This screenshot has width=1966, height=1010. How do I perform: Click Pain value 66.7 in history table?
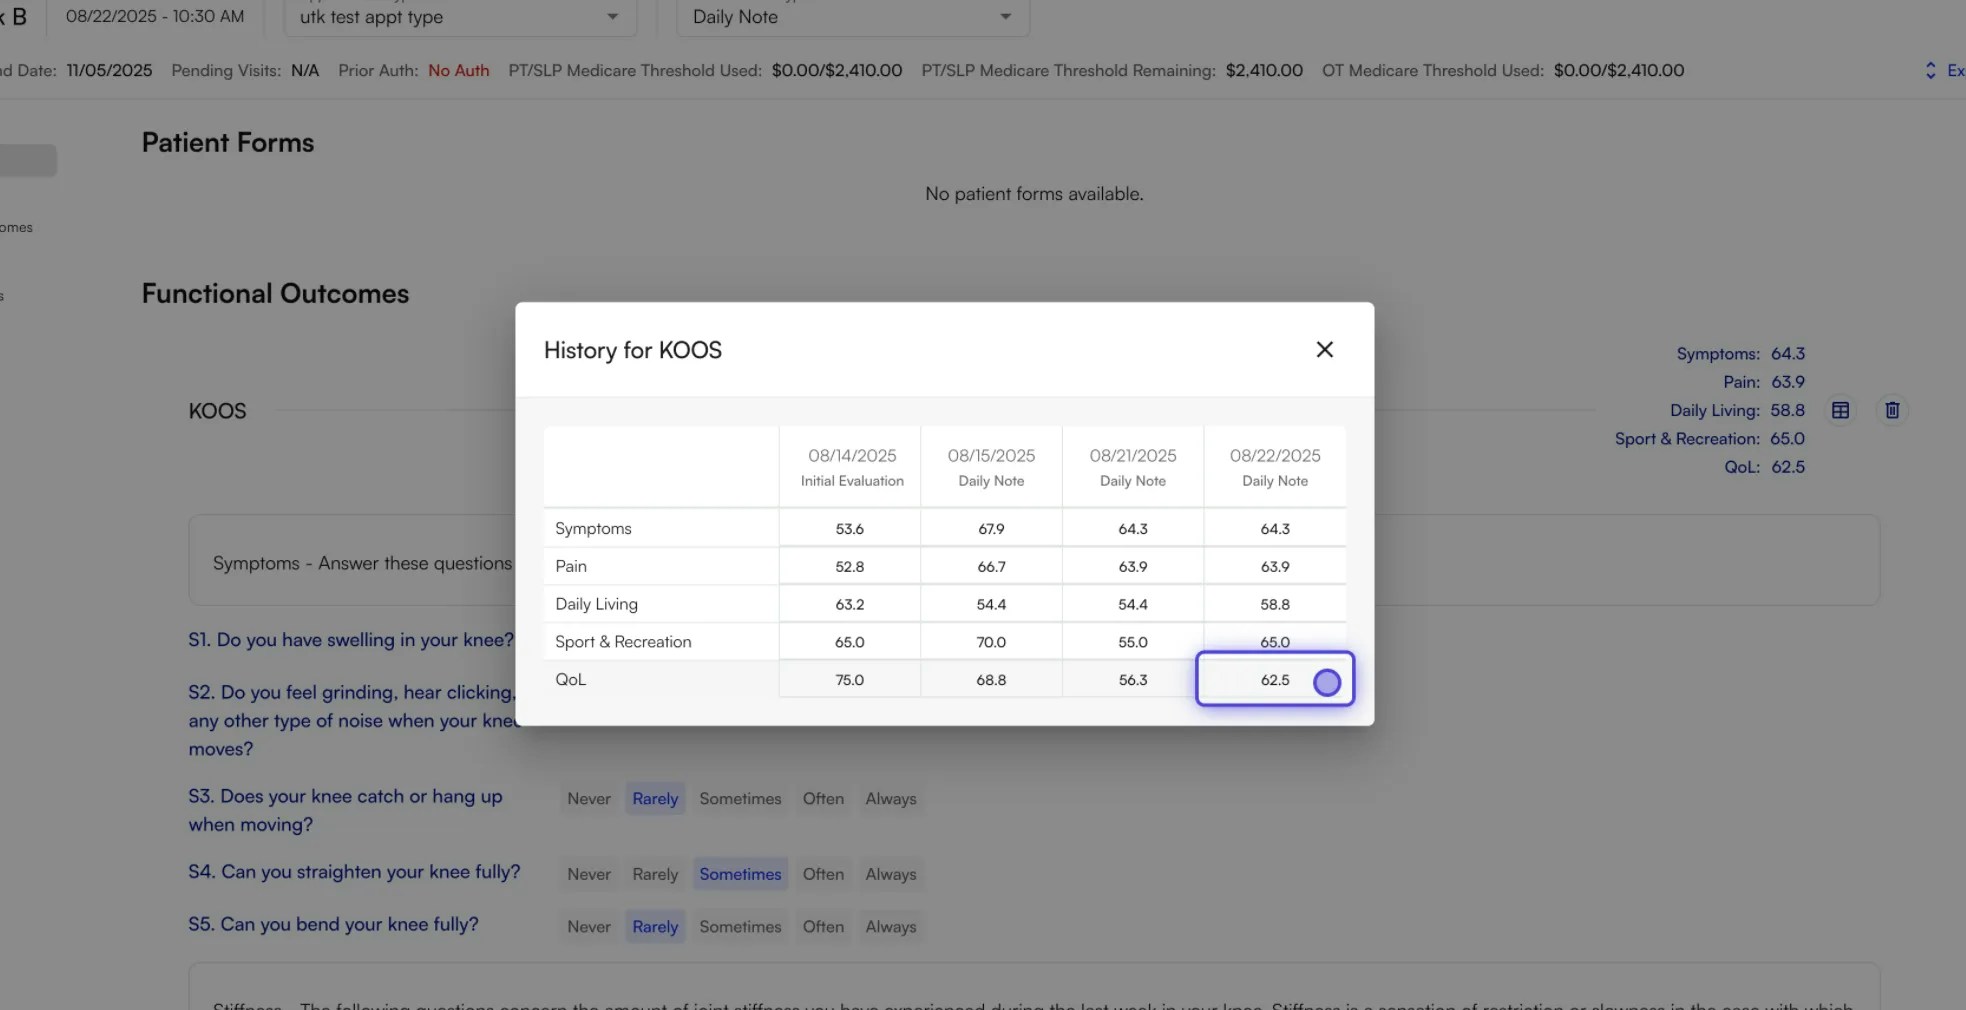(991, 566)
